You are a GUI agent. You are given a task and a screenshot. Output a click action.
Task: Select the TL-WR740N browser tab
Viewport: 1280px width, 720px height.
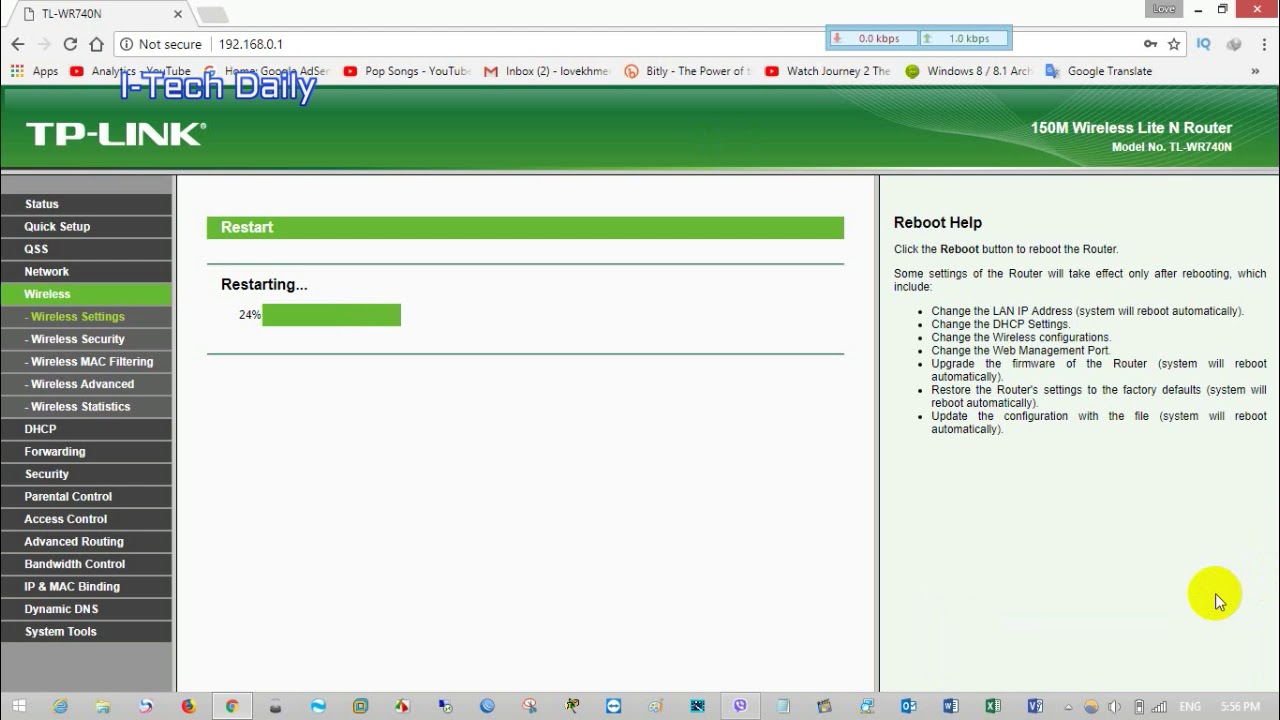coord(98,14)
